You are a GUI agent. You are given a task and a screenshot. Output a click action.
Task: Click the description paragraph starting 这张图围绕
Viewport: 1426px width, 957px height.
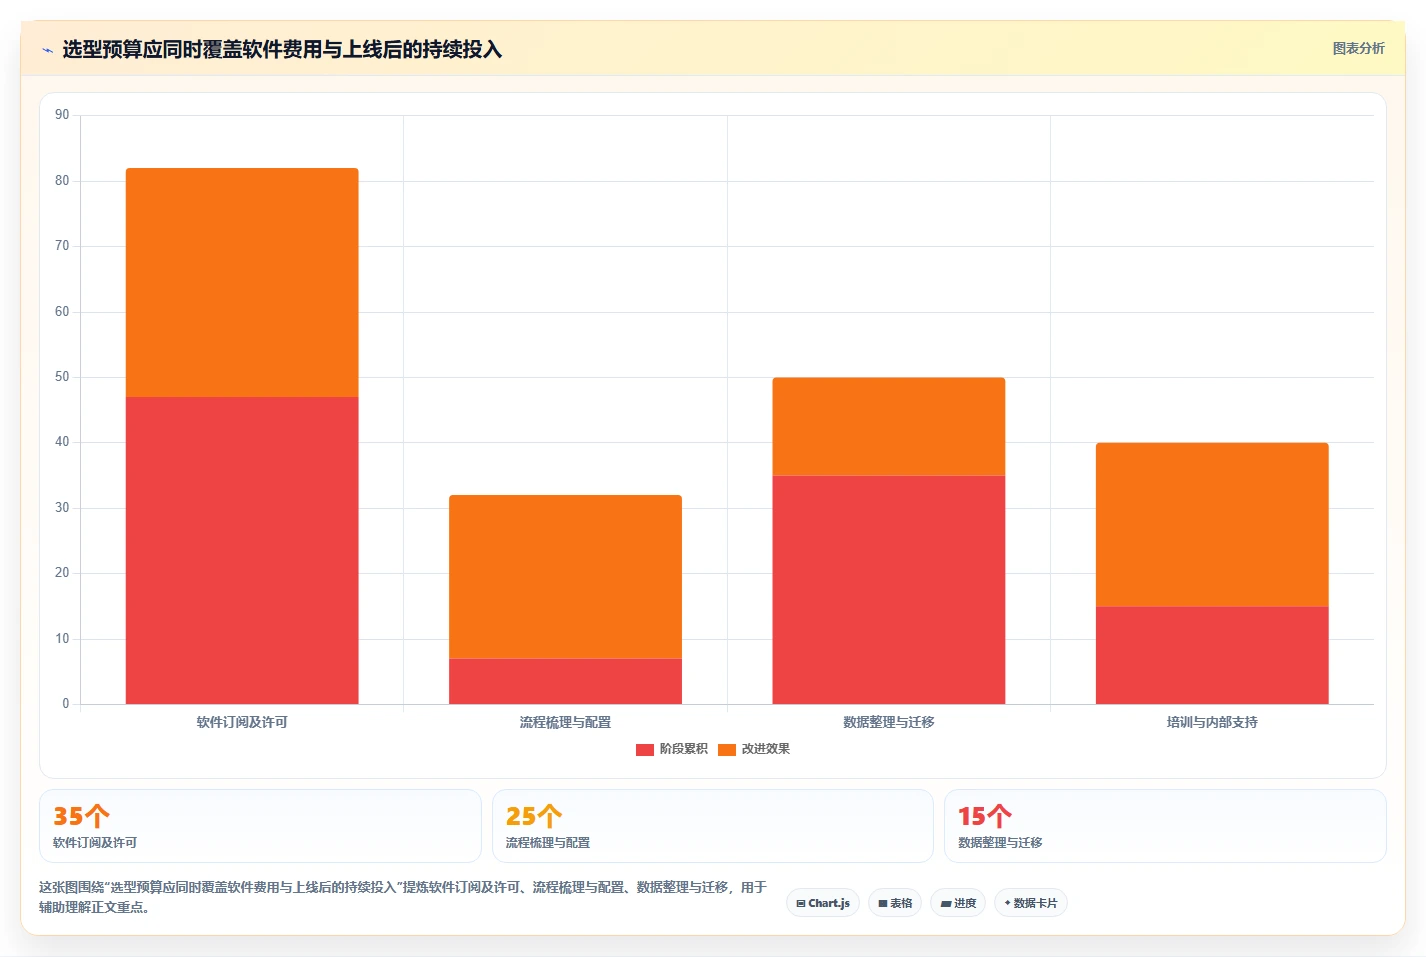(x=403, y=897)
